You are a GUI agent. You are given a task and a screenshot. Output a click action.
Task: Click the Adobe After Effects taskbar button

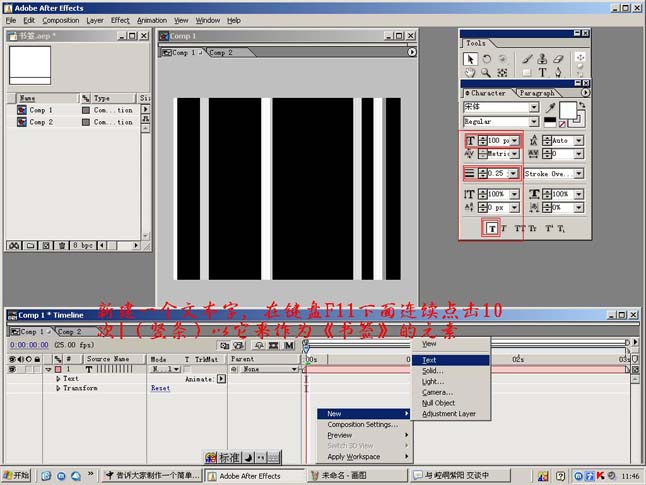254,476
